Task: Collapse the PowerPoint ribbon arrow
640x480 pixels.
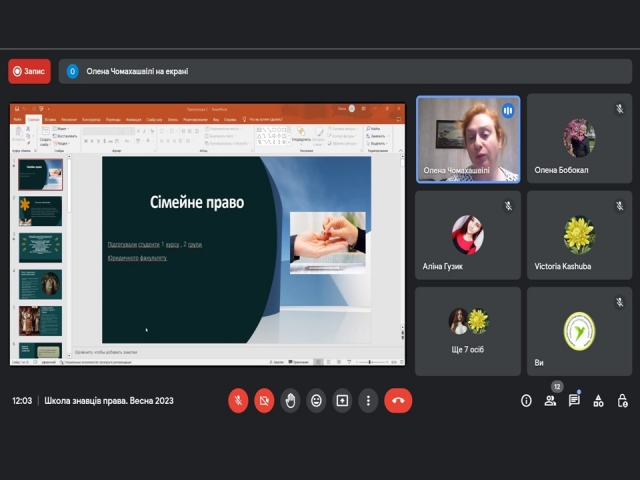Action: click(400, 151)
